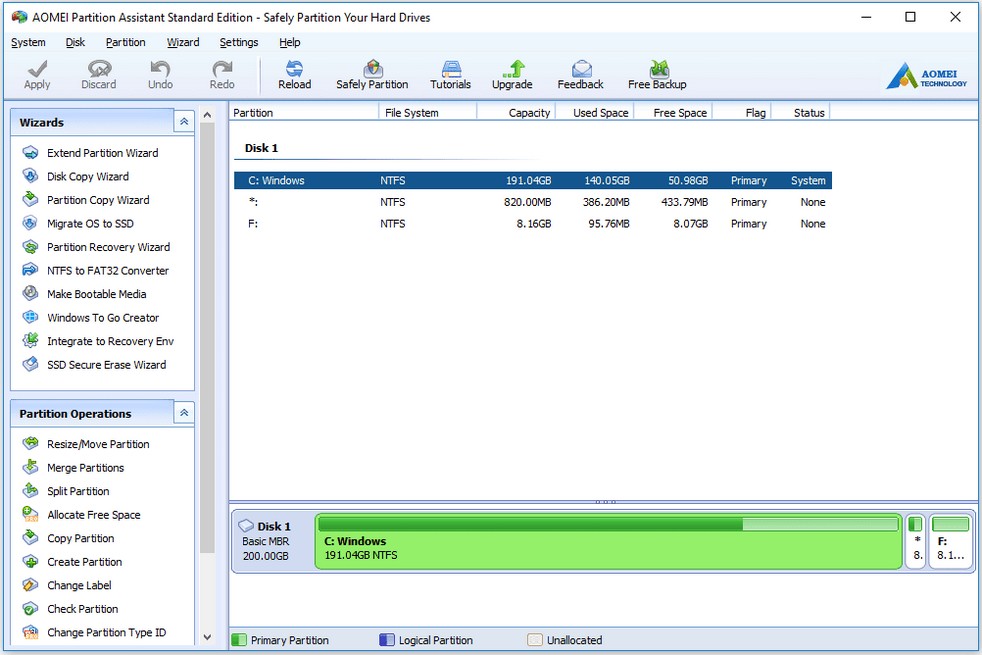982x655 pixels.
Task: Click the Copy Partition icon
Action: tap(30, 538)
